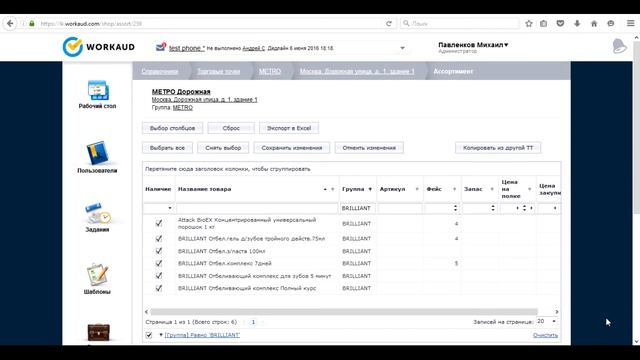Expand the task notification dropdown arrow

(x=402, y=48)
